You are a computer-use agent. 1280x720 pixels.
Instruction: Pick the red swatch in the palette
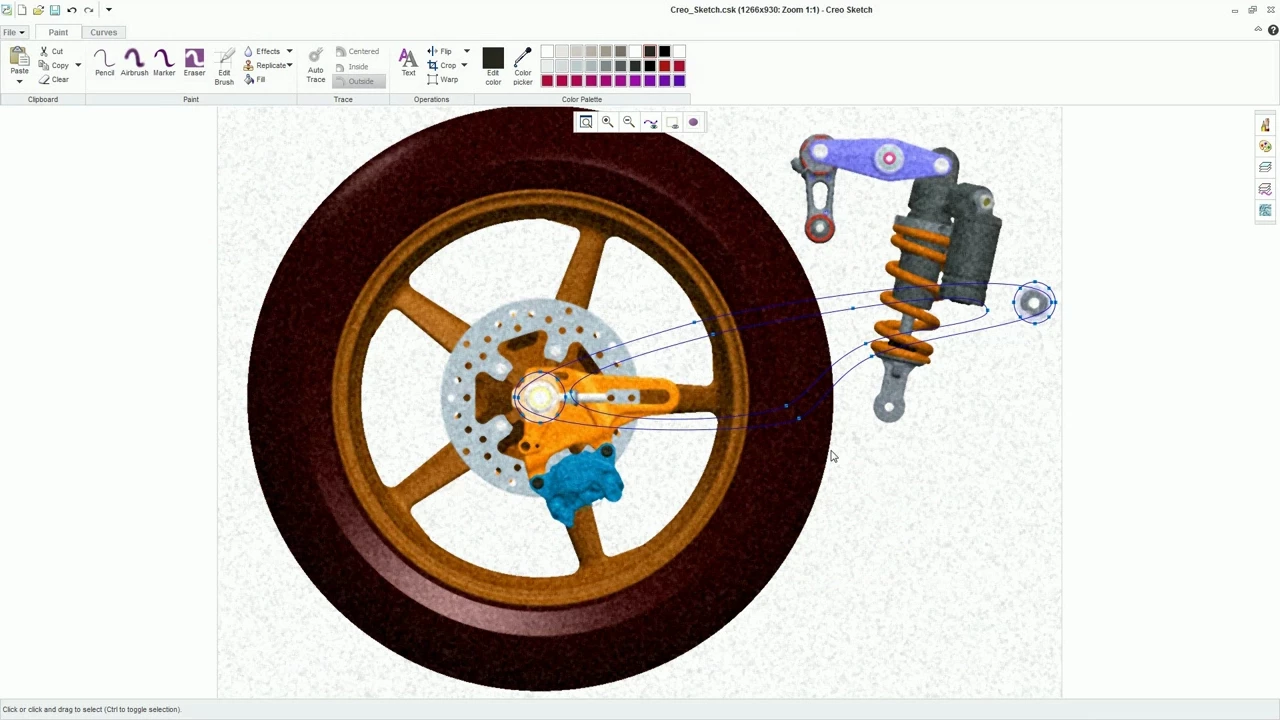[x=664, y=66]
